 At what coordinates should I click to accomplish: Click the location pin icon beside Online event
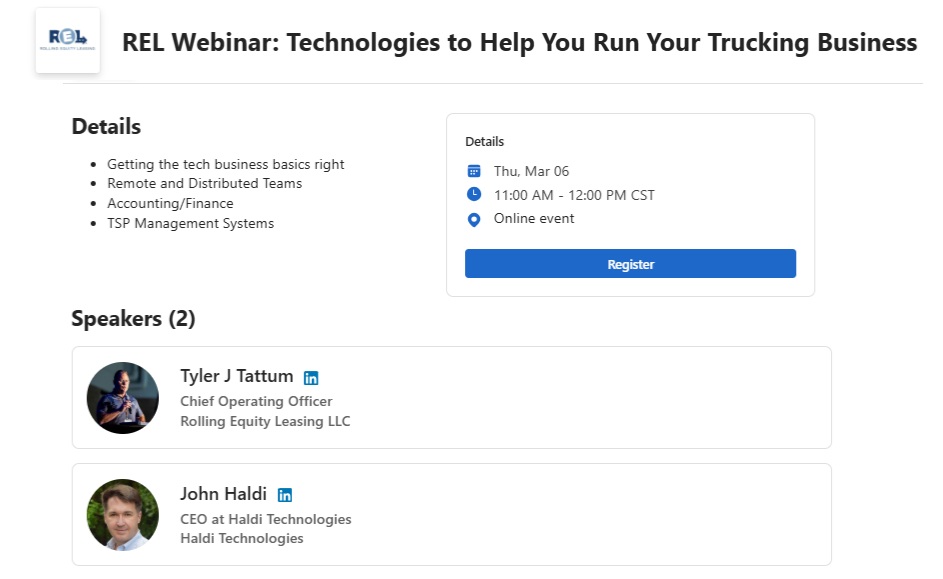pos(474,219)
